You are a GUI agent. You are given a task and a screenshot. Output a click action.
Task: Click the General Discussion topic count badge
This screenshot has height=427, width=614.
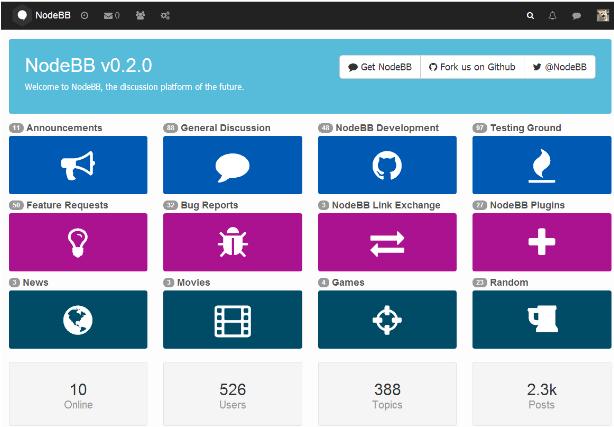[170, 128]
